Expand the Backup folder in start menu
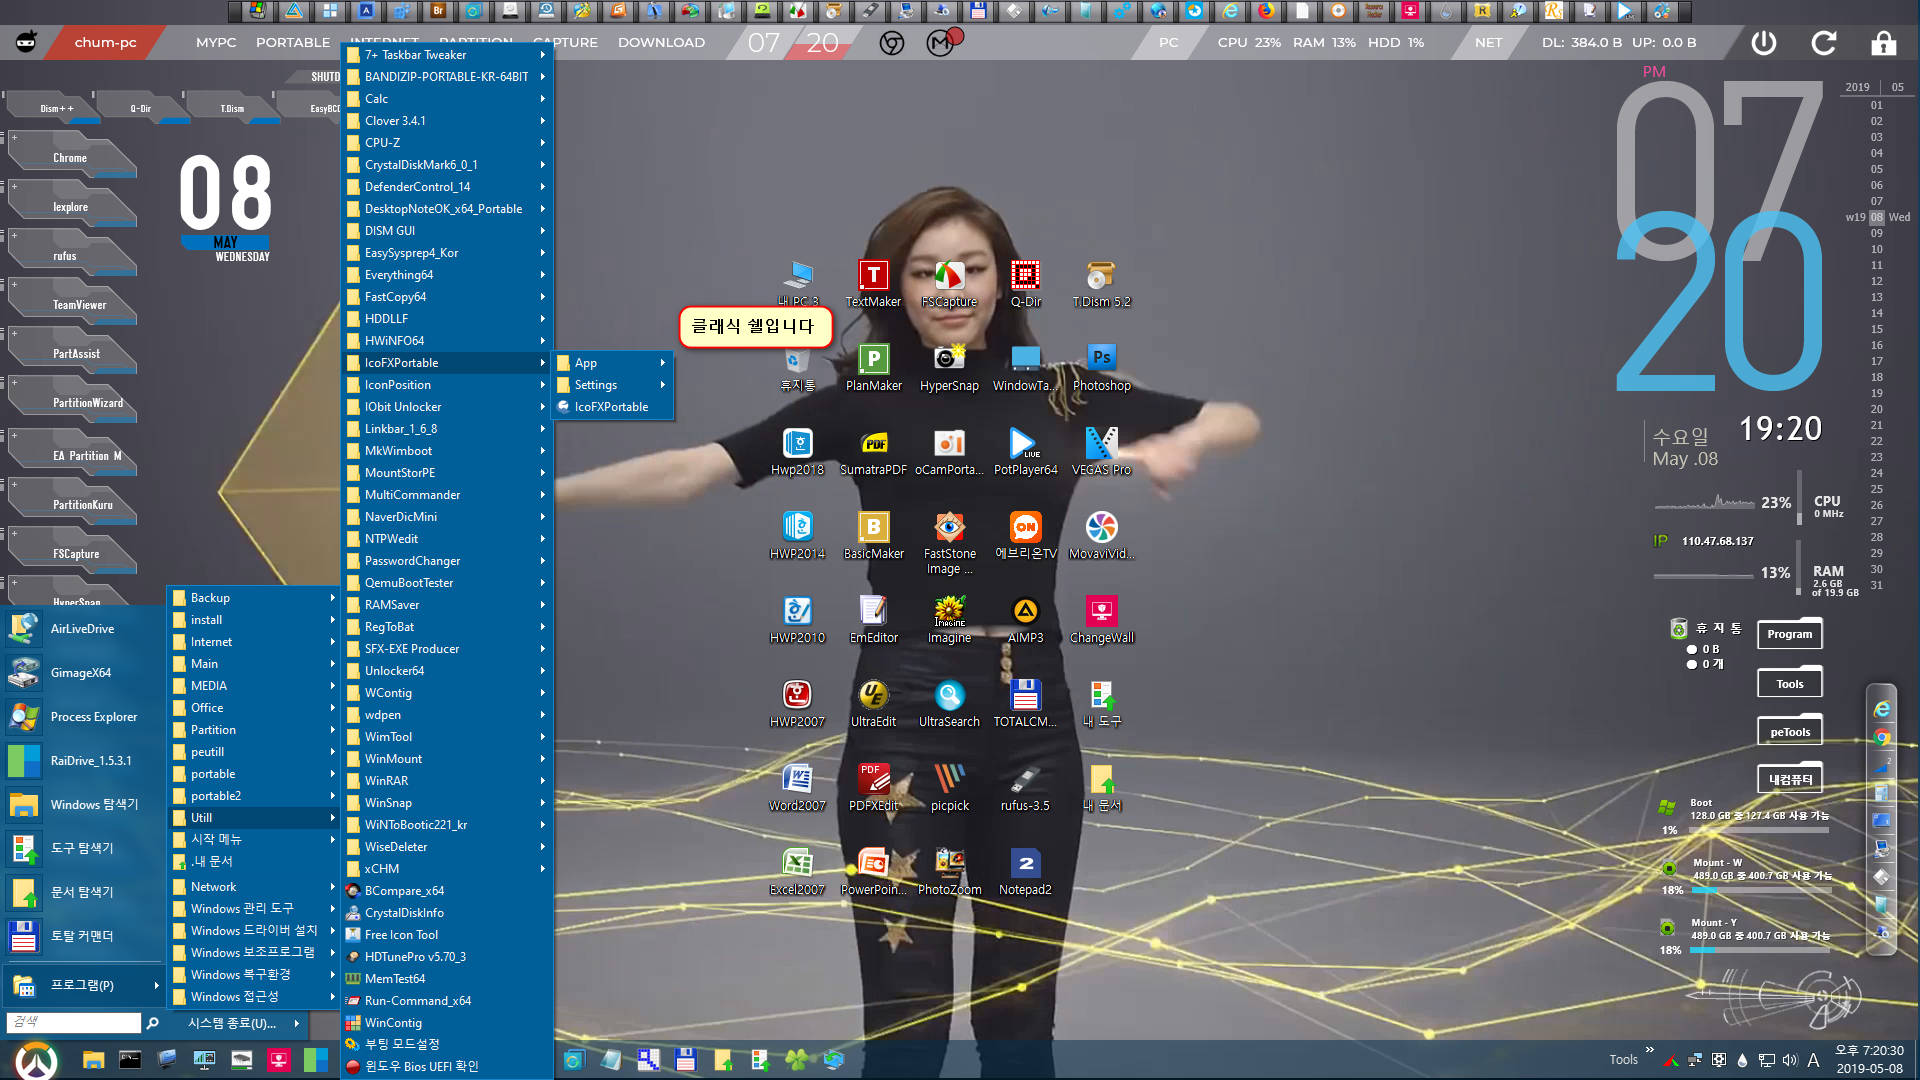 [253, 598]
